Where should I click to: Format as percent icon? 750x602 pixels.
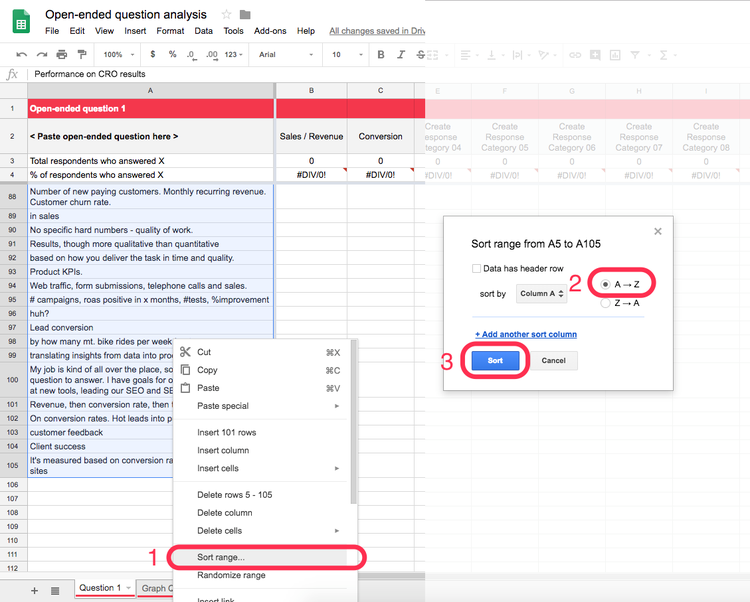pos(172,55)
